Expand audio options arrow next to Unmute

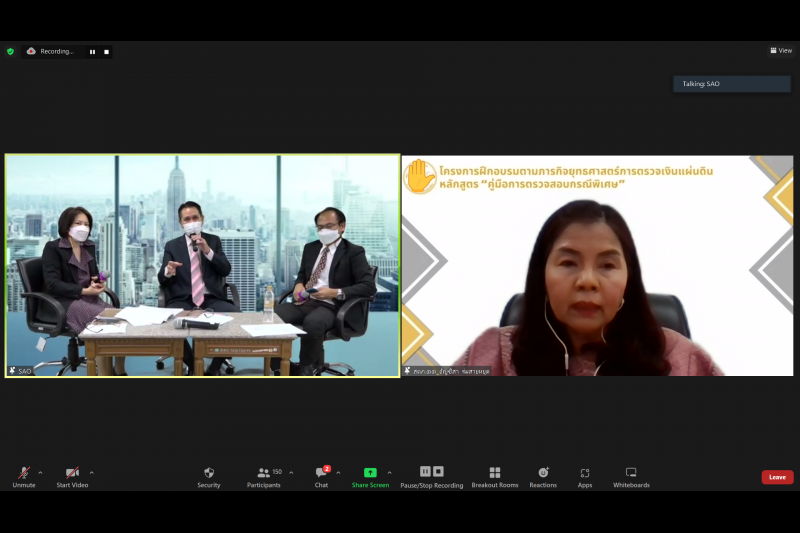[x=40, y=473]
